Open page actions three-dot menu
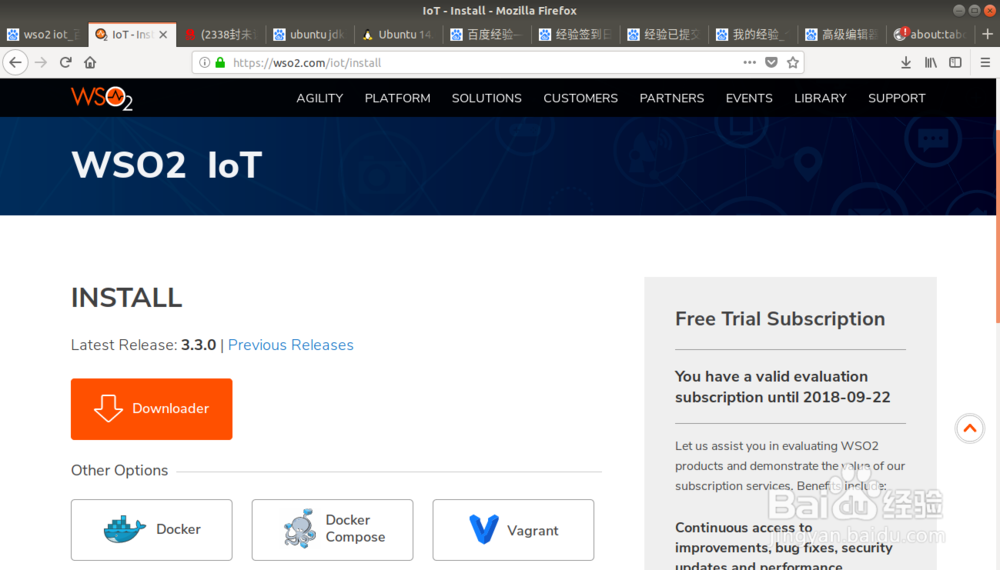Image resolution: width=1000 pixels, height=570 pixels. coord(749,62)
